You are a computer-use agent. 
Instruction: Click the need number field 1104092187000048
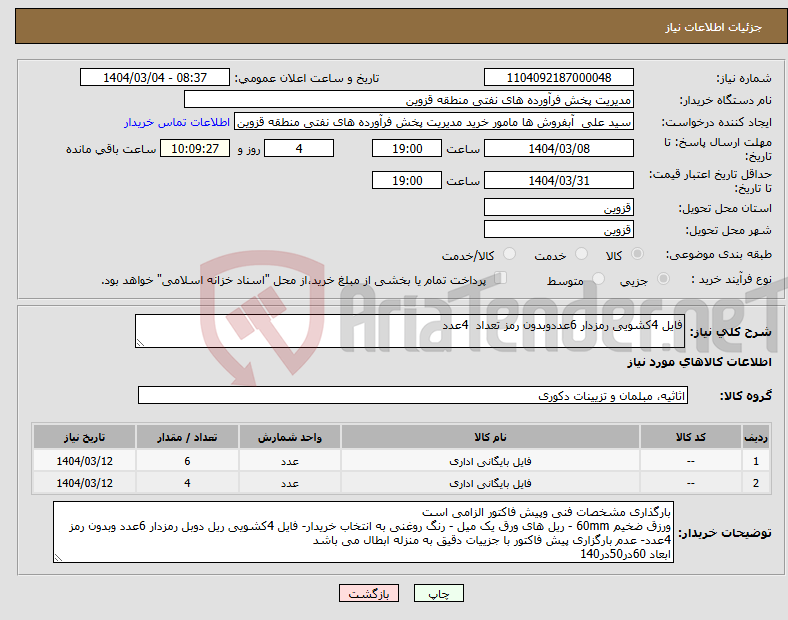point(558,77)
